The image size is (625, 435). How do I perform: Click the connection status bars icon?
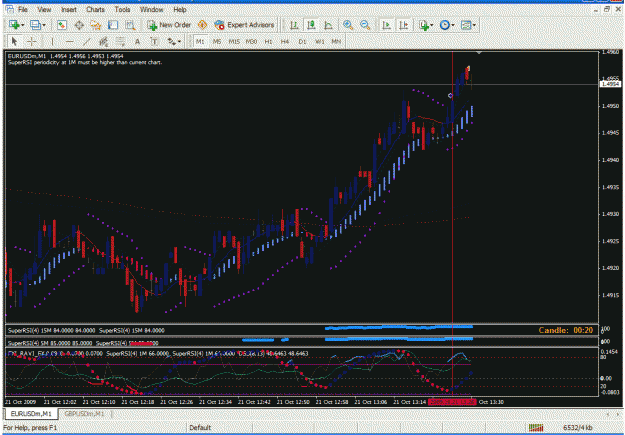point(536,428)
